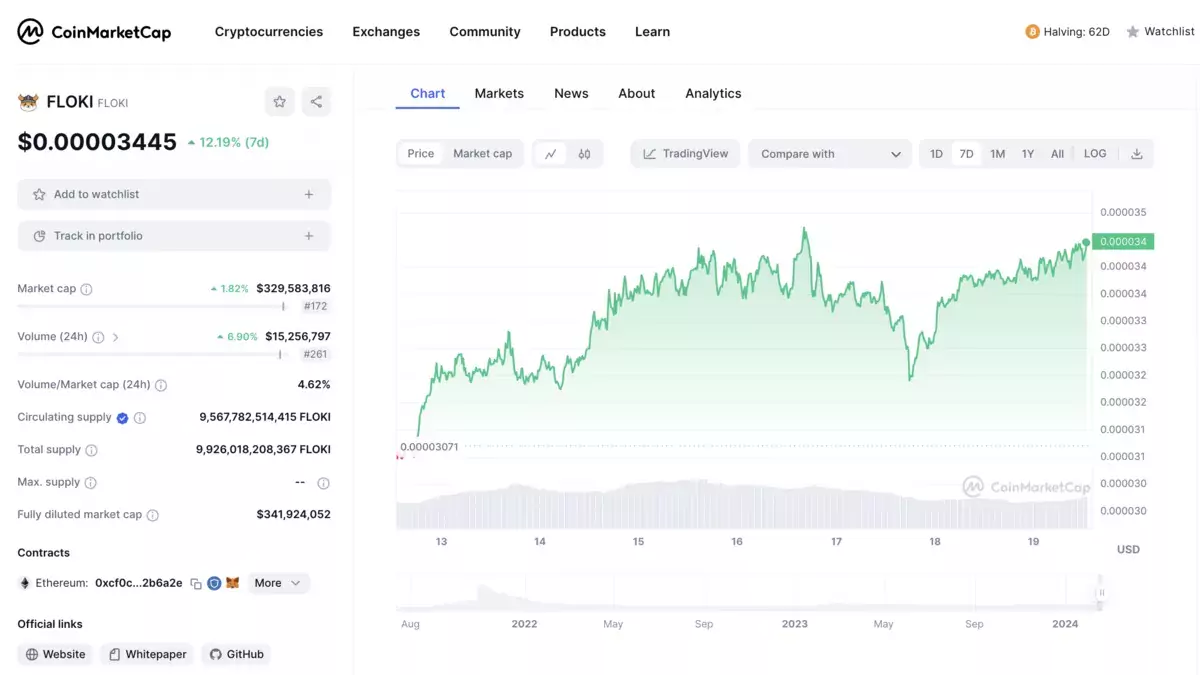This screenshot has height=675, width=1200.
Task: Click the Circulating supply verified badge
Action: (122, 418)
